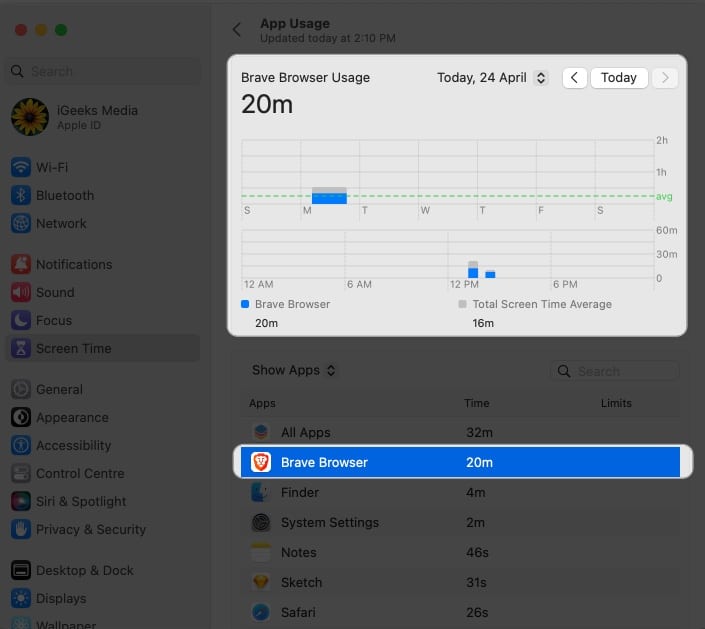Open the date picker Today, 24 April

[492, 78]
